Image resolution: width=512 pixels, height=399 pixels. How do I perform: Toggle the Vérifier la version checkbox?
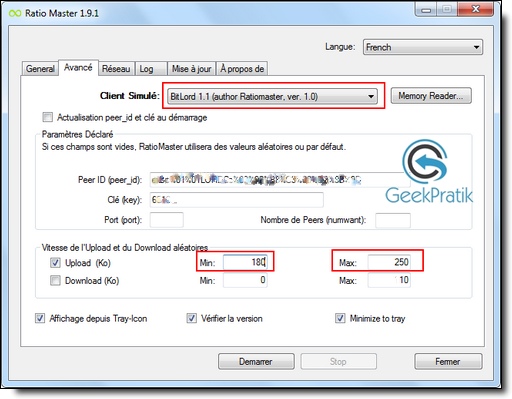click(192, 318)
